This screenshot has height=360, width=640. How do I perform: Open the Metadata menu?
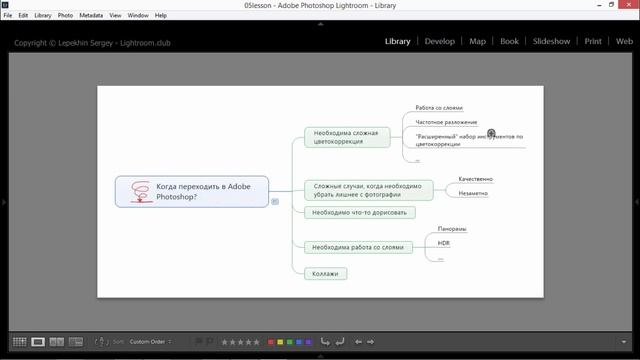click(x=91, y=16)
